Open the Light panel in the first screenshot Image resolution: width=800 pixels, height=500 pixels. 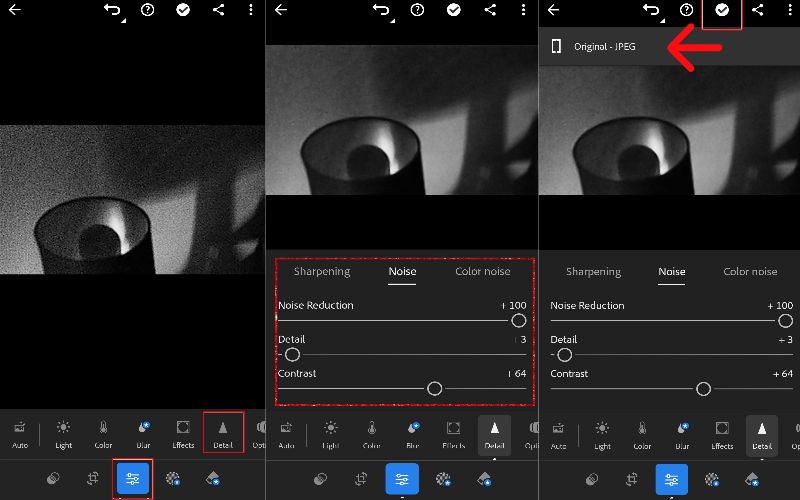click(x=63, y=434)
